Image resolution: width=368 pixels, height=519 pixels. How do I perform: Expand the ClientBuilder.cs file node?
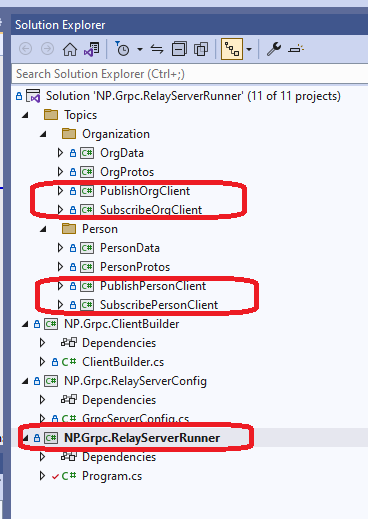[x=42, y=362]
